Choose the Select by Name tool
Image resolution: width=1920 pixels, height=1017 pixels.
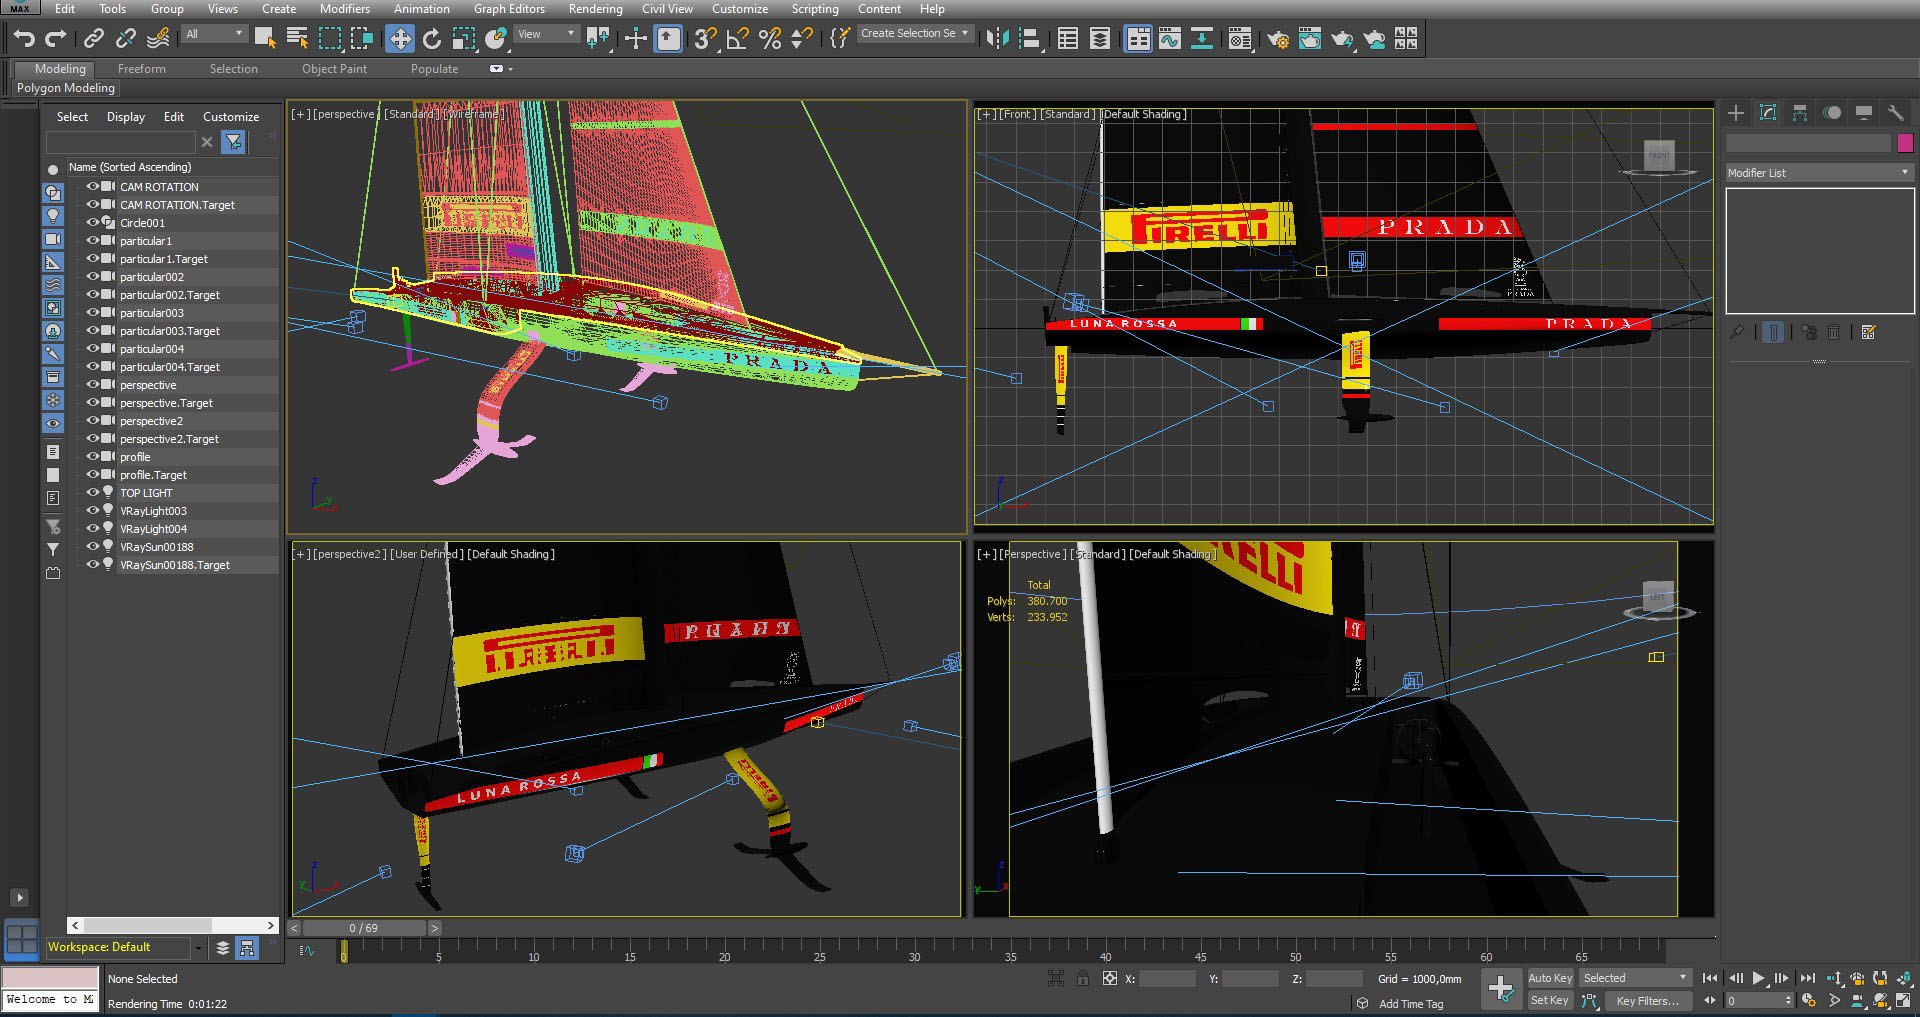(297, 39)
